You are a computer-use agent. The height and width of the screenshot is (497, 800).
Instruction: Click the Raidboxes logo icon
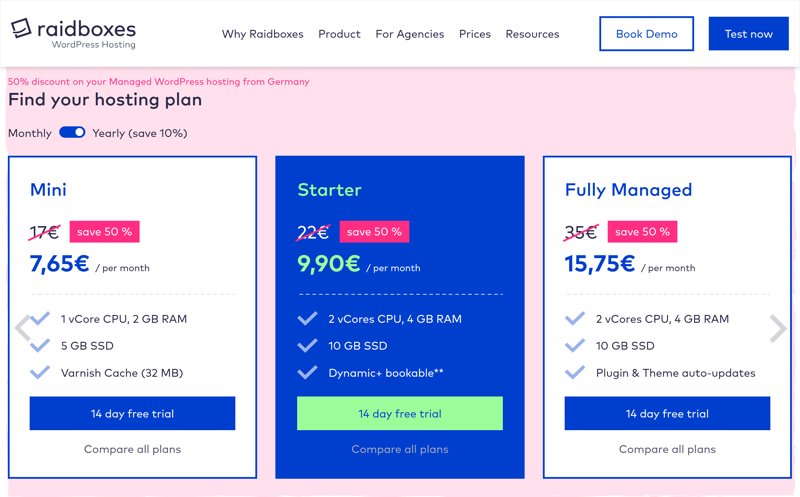pos(21,28)
